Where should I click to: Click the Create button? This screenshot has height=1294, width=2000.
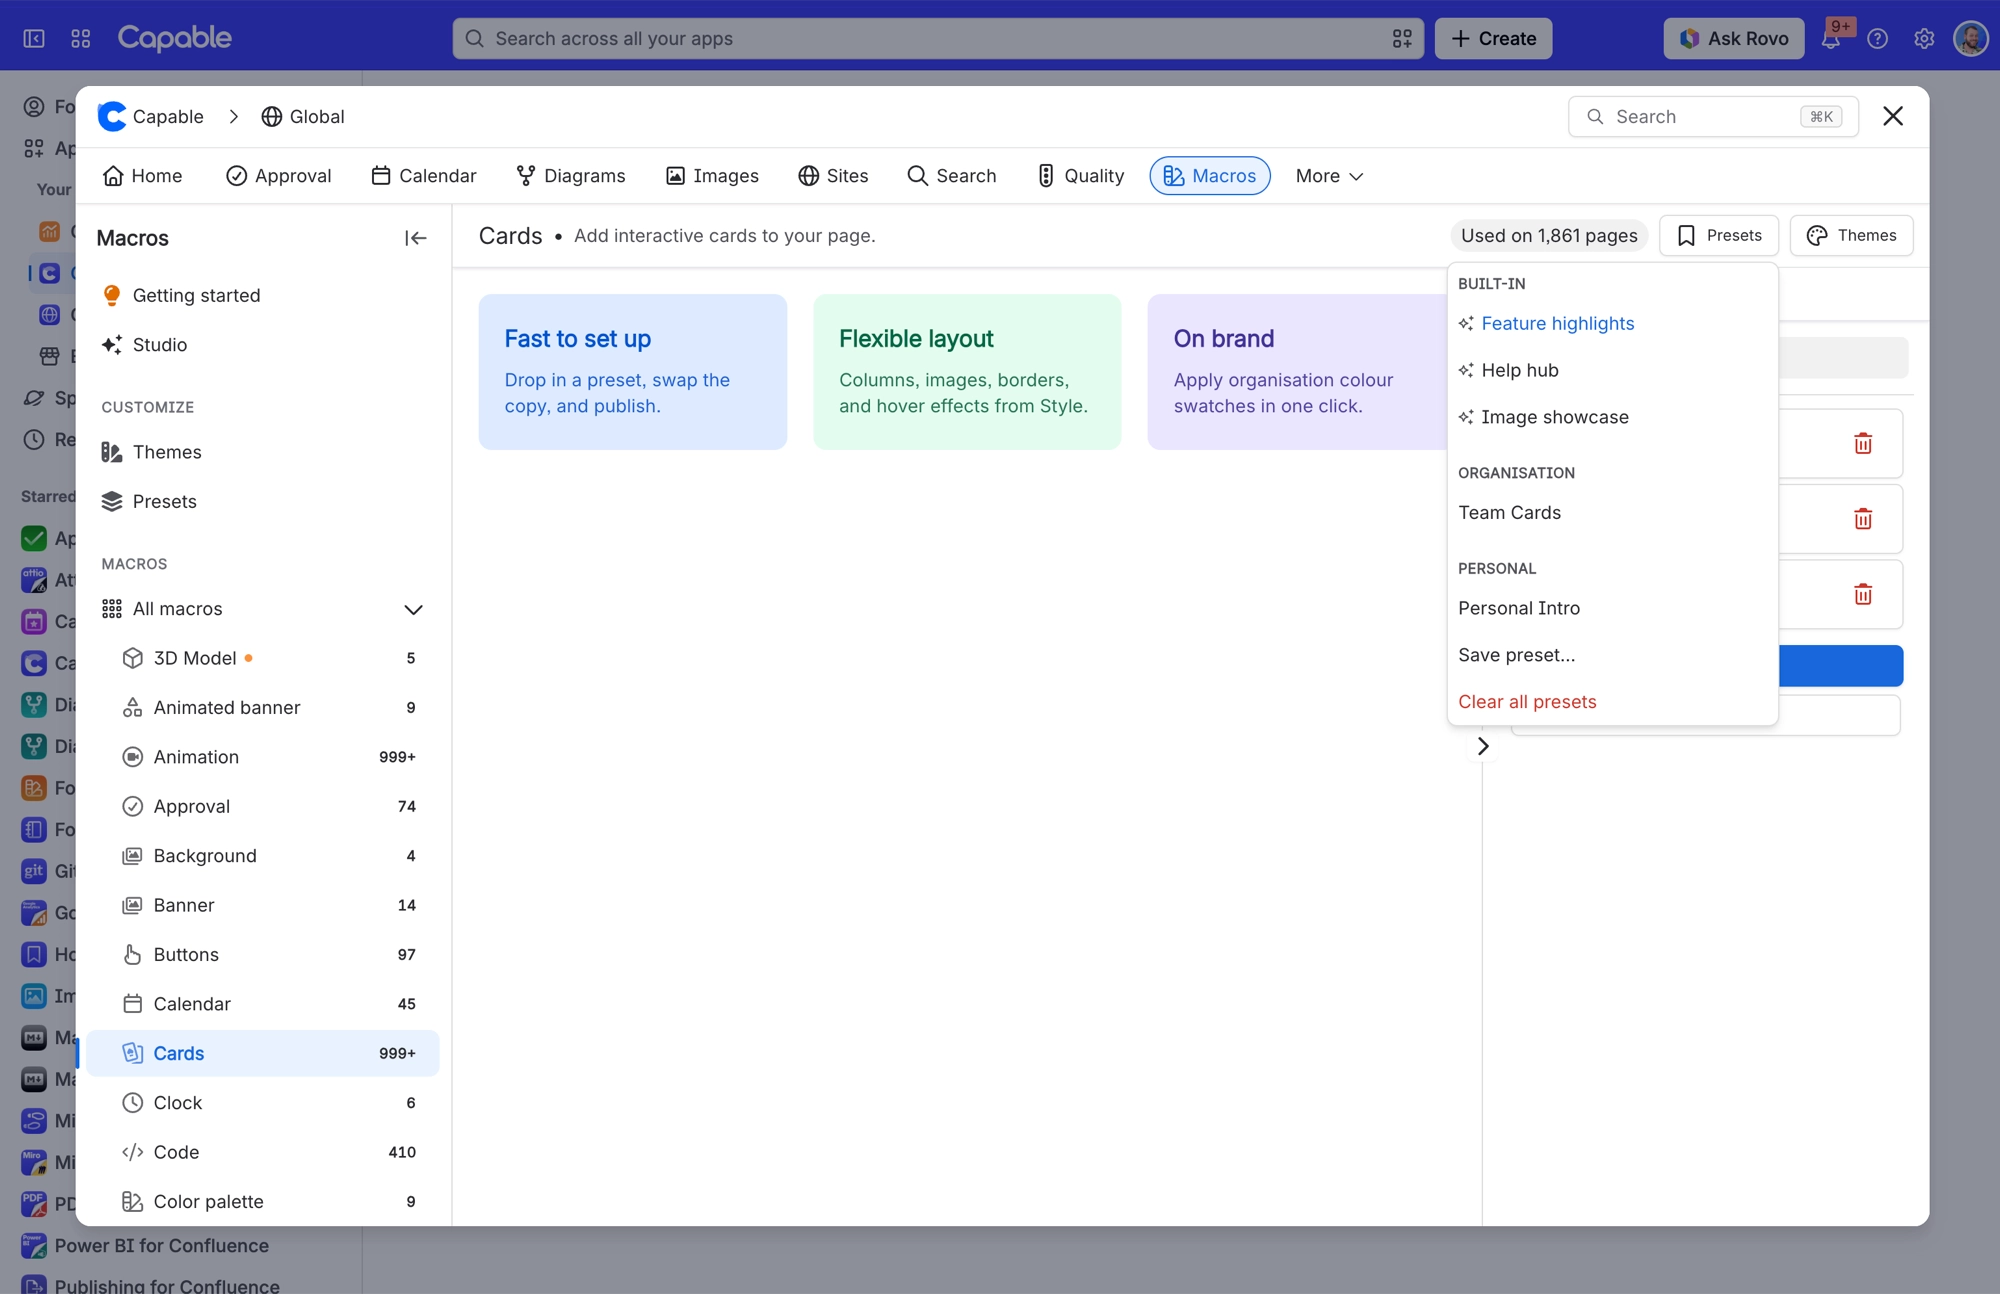click(x=1493, y=38)
